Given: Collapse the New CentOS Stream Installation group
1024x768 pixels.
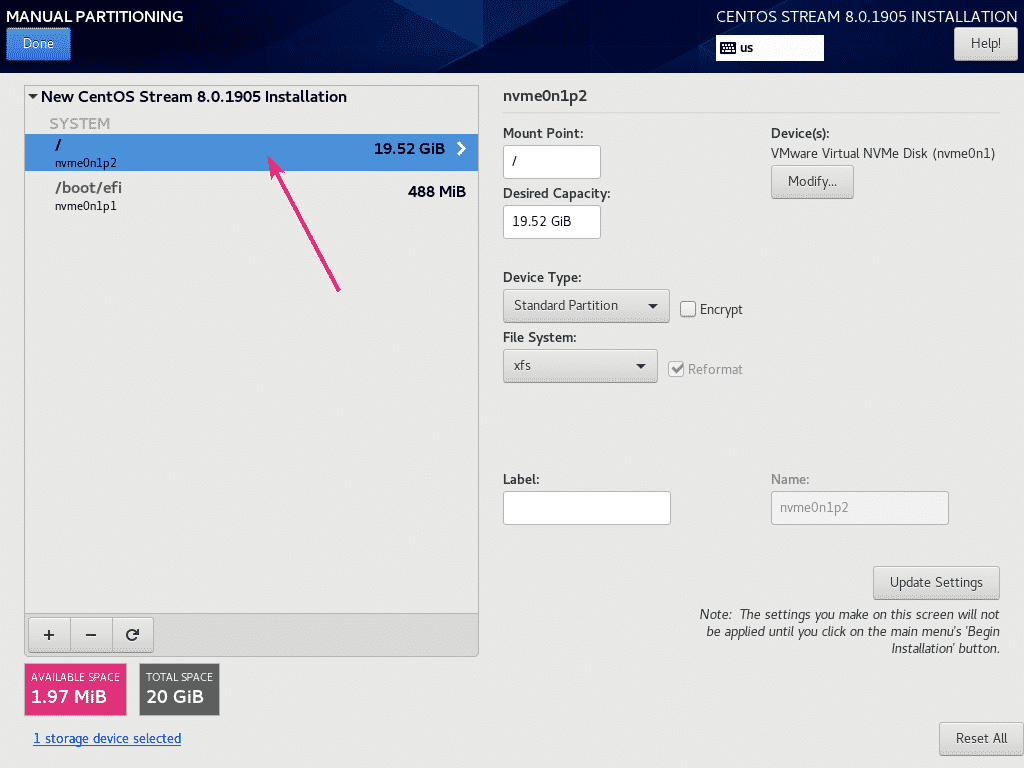Looking at the screenshot, I should [x=33, y=97].
